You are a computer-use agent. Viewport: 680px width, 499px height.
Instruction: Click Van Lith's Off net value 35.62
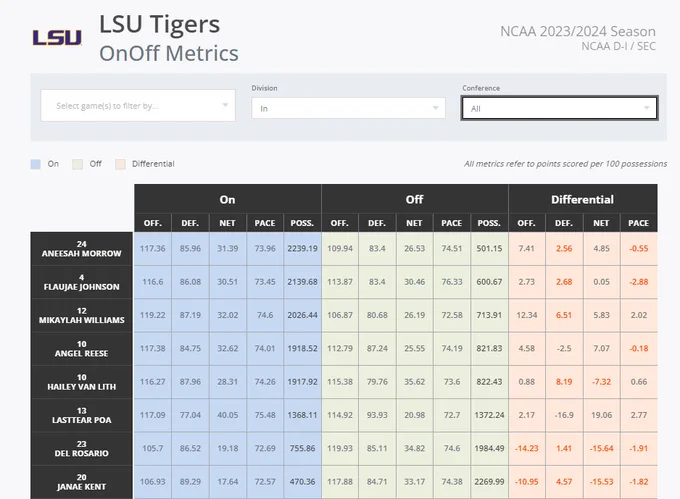[414, 382]
